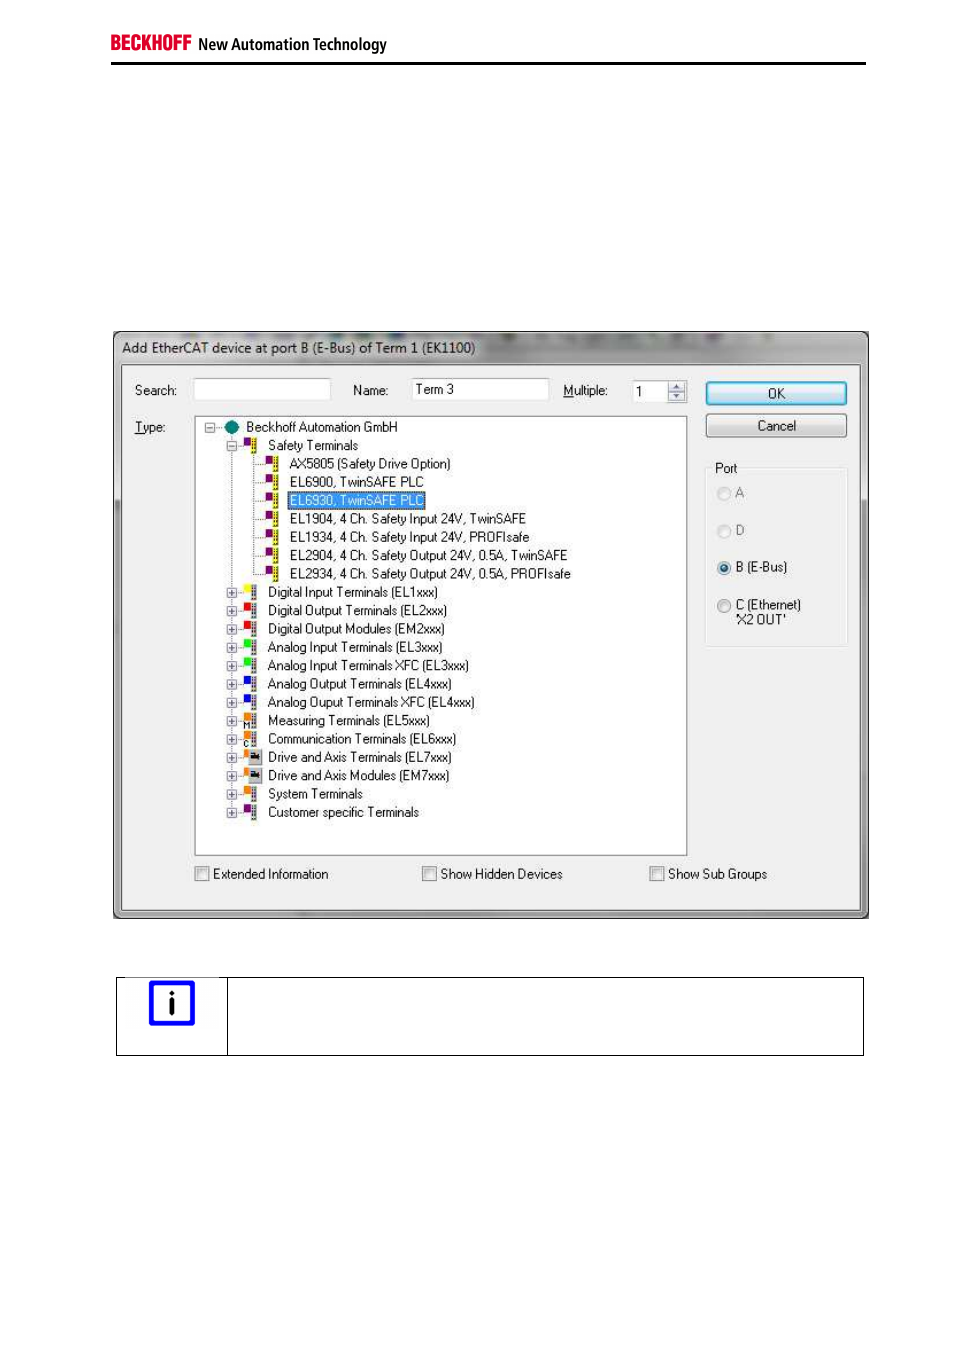This screenshot has height=1351, width=954.
Task: Click the Analog Ouput Terminals XFC icon
Action: click(250, 702)
